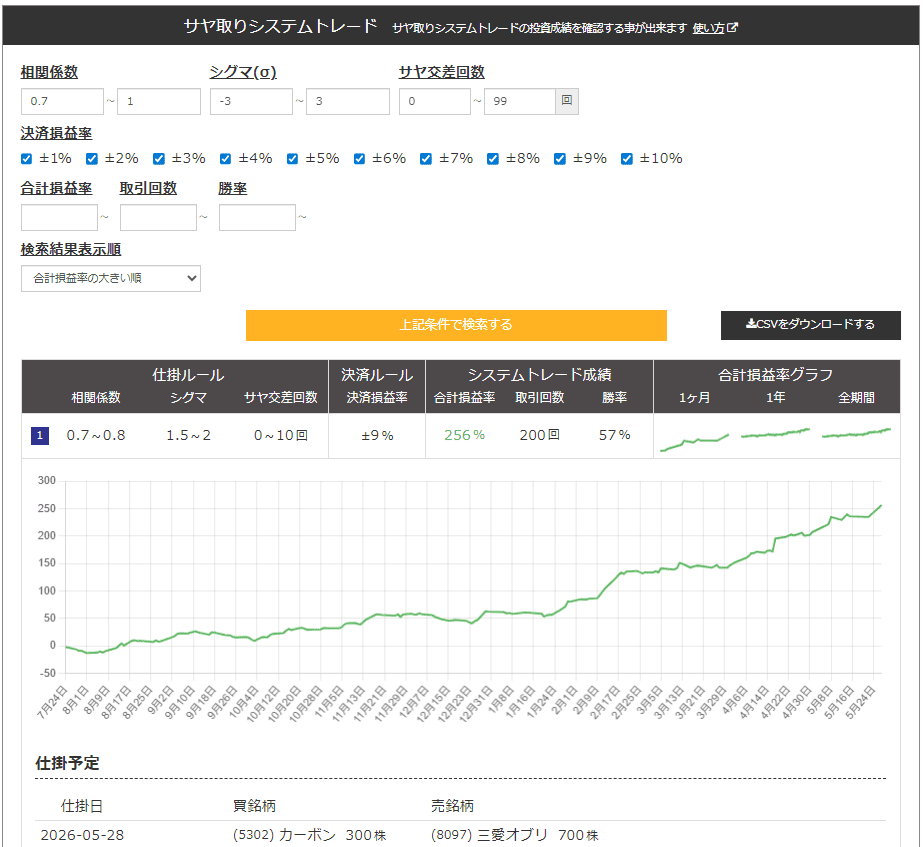Click the サヤ交差回数 minimum field showing 0
The height and width of the screenshot is (847, 923).
click(435, 101)
